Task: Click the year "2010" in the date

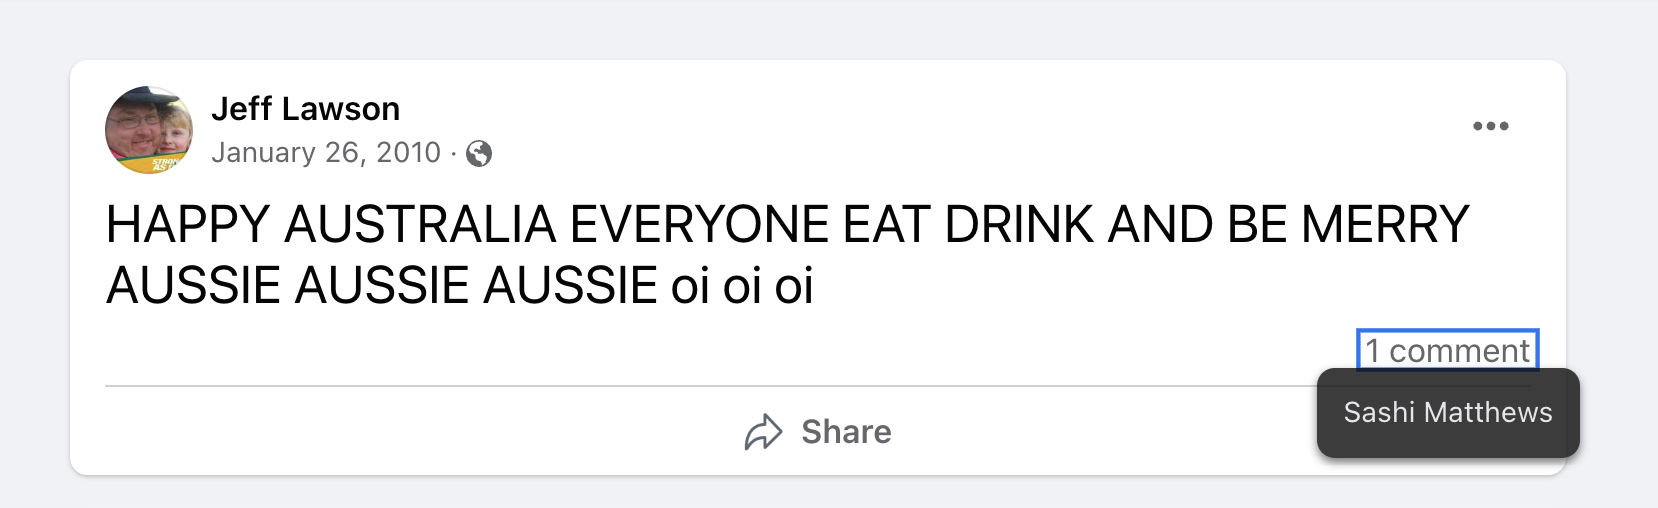Action: [408, 152]
